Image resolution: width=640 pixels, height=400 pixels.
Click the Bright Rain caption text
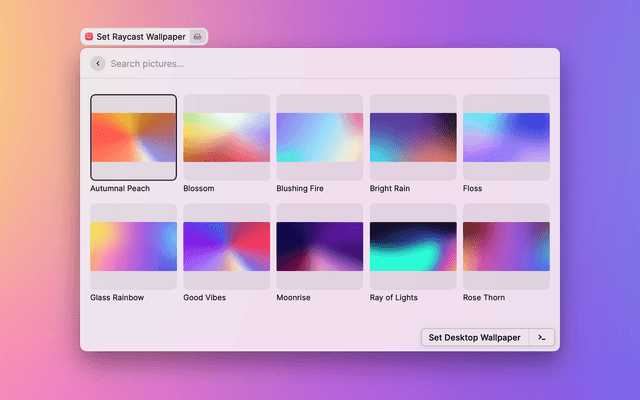pos(394,188)
